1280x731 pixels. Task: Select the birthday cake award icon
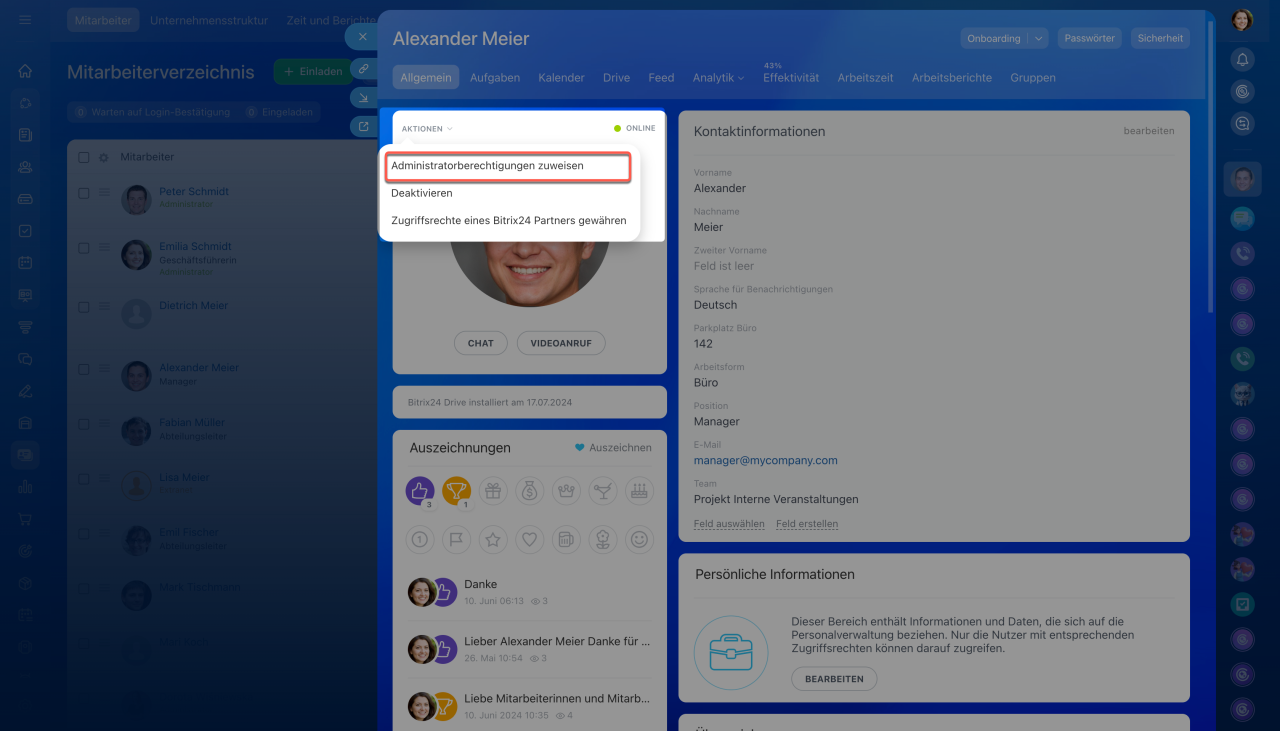click(640, 490)
